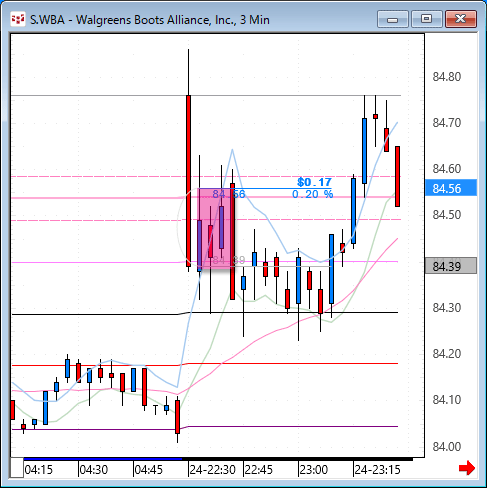Click the 22:45 time axis label
This screenshot has height=488, width=487.
(258, 470)
